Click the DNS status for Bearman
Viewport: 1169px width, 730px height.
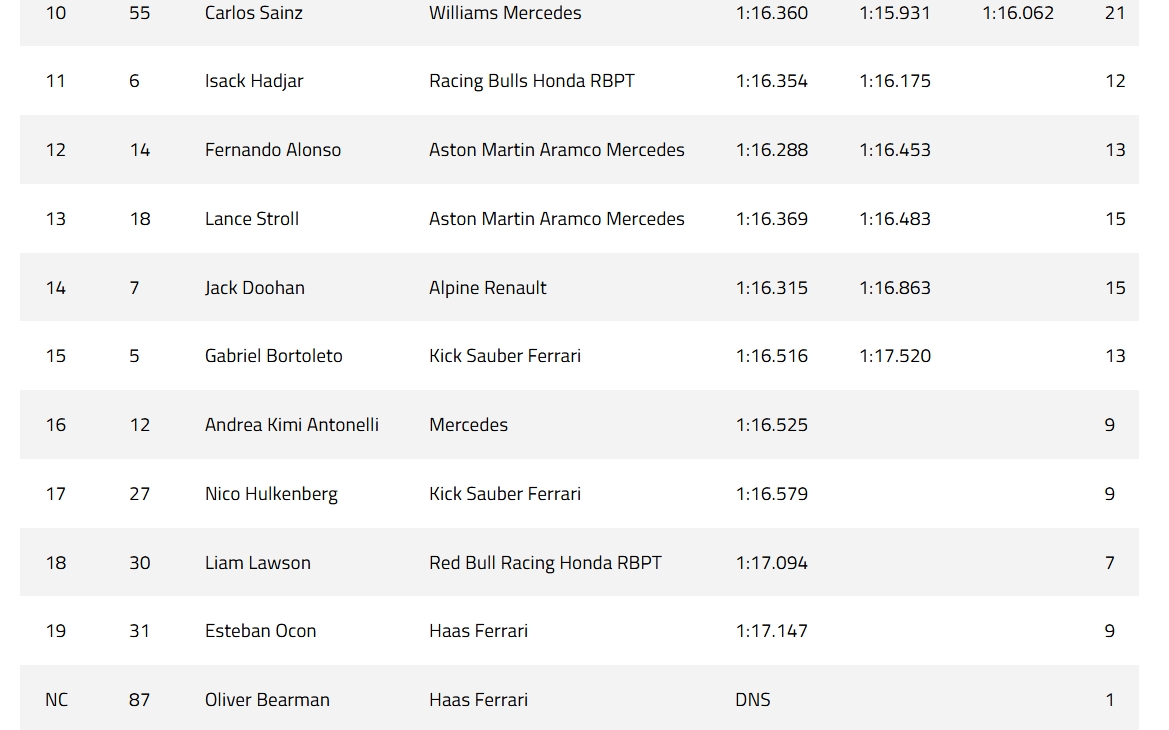tap(753, 700)
